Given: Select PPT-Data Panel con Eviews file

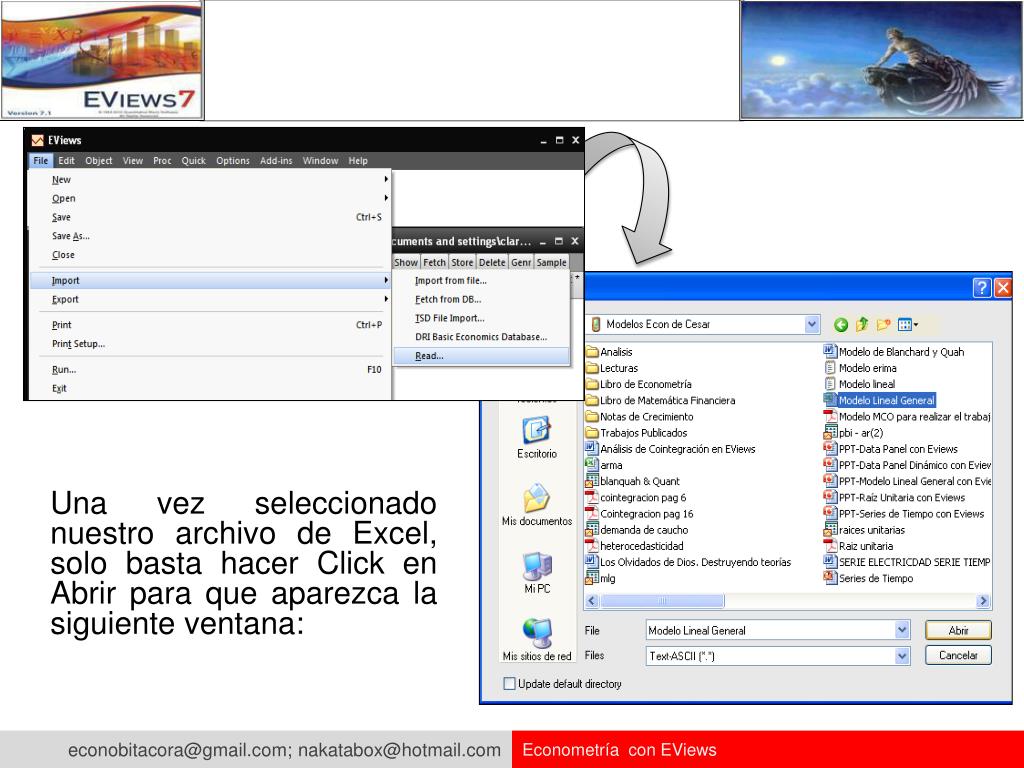Looking at the screenshot, I should coord(891,449).
